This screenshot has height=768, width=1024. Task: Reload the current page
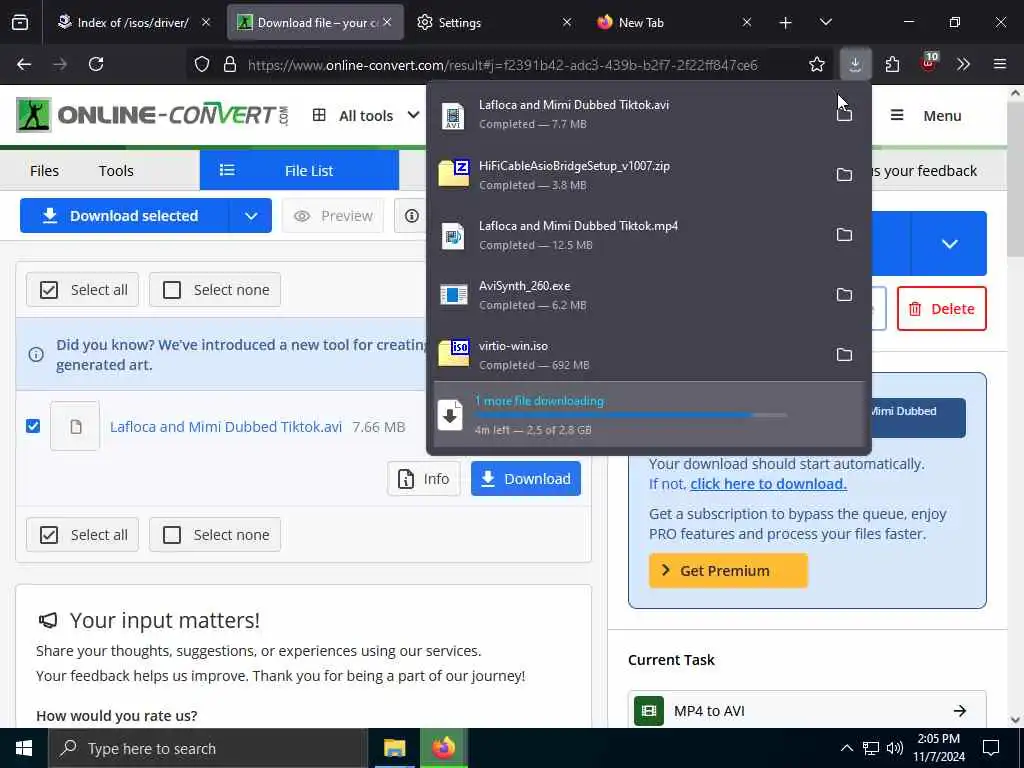96,64
